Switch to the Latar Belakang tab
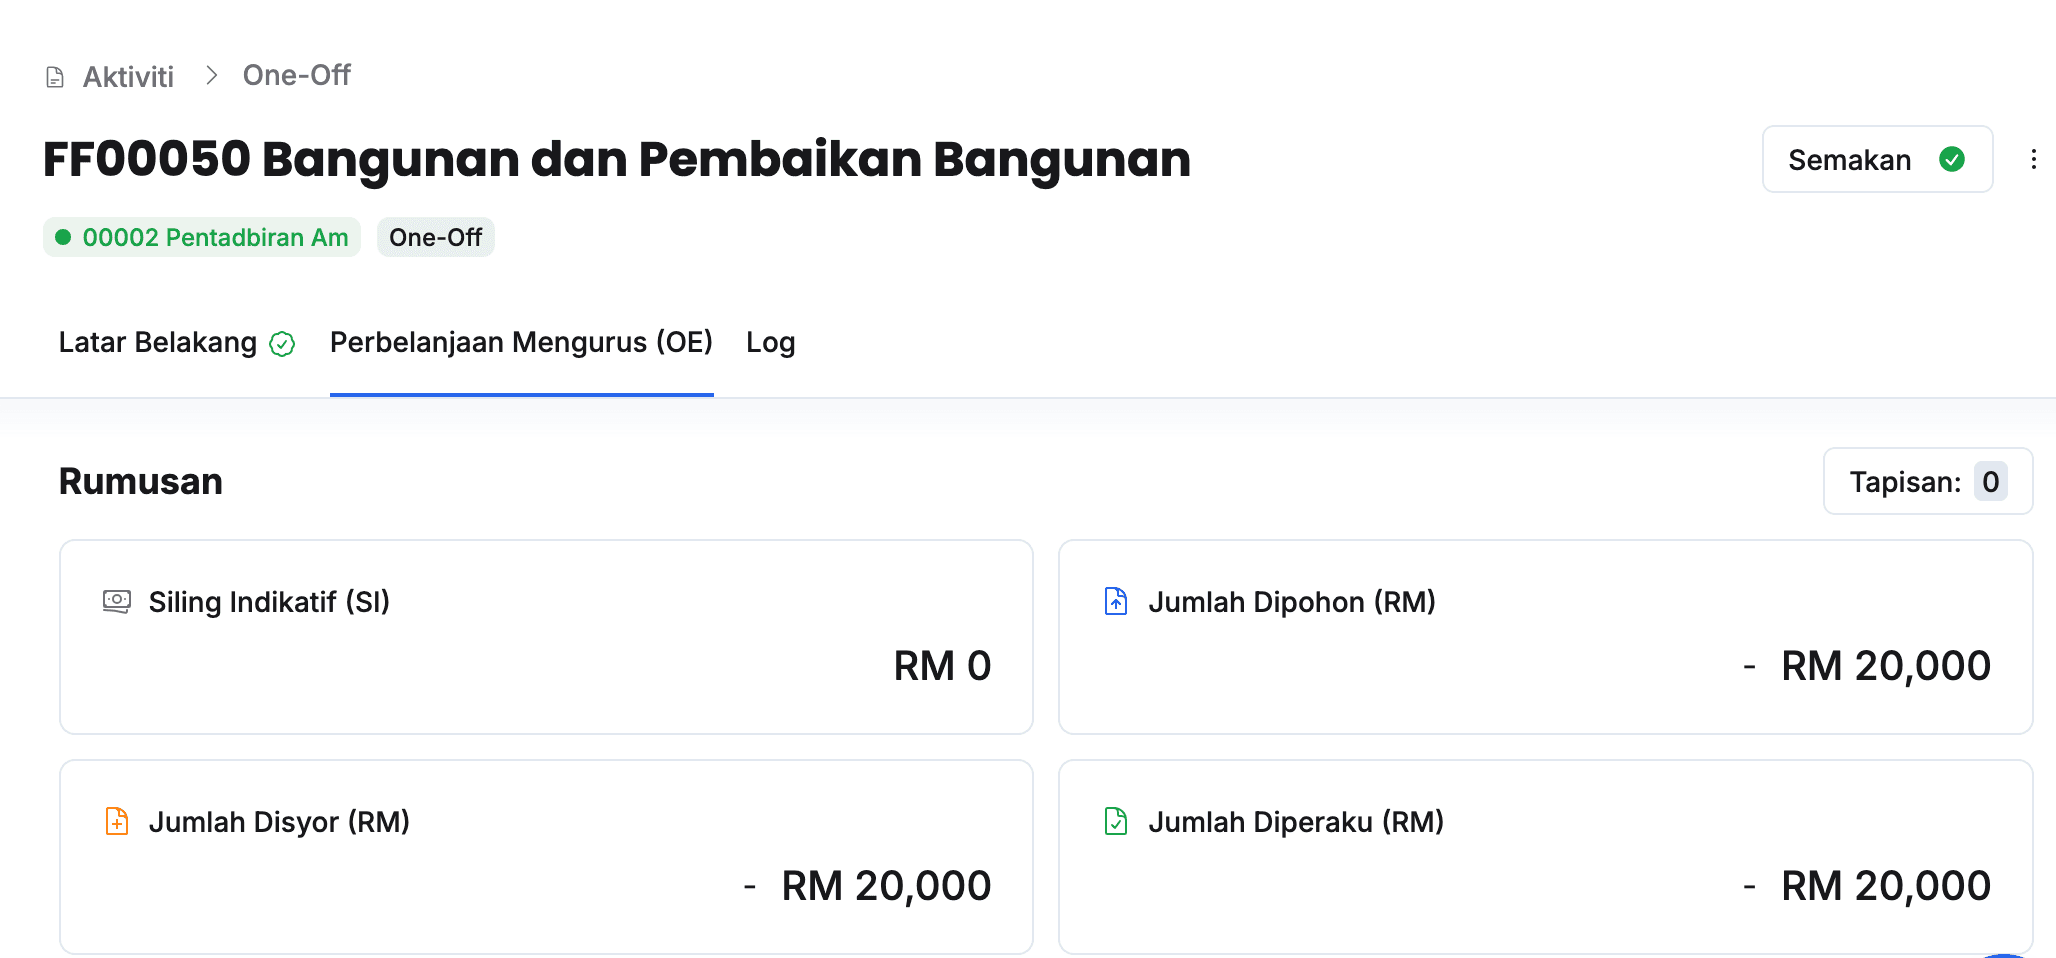Image resolution: width=2056 pixels, height=958 pixels. [158, 343]
